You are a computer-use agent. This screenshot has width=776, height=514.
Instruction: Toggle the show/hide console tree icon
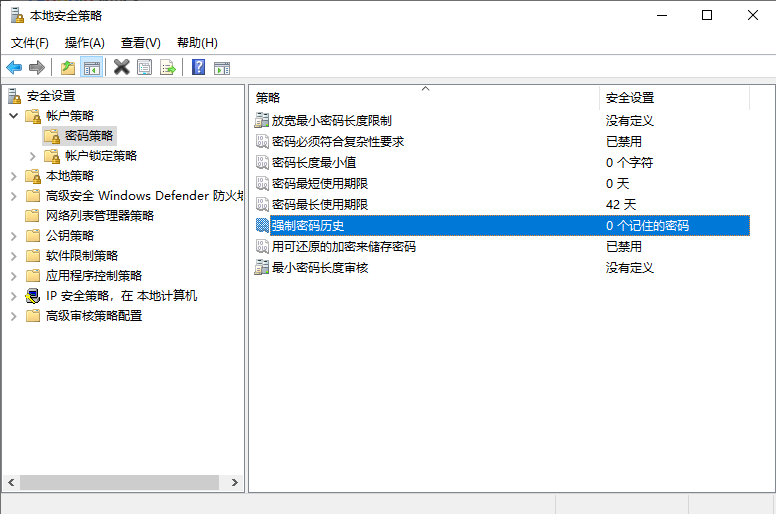pos(92,67)
